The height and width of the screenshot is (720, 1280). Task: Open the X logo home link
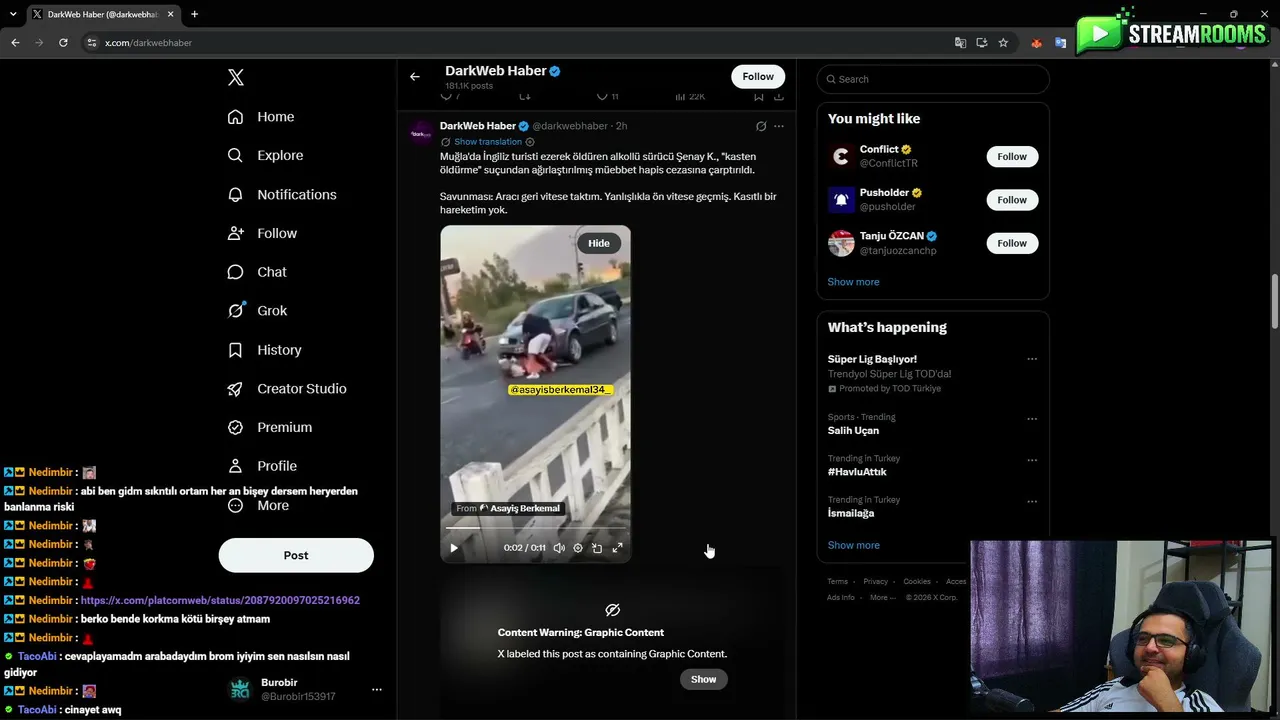pos(236,78)
